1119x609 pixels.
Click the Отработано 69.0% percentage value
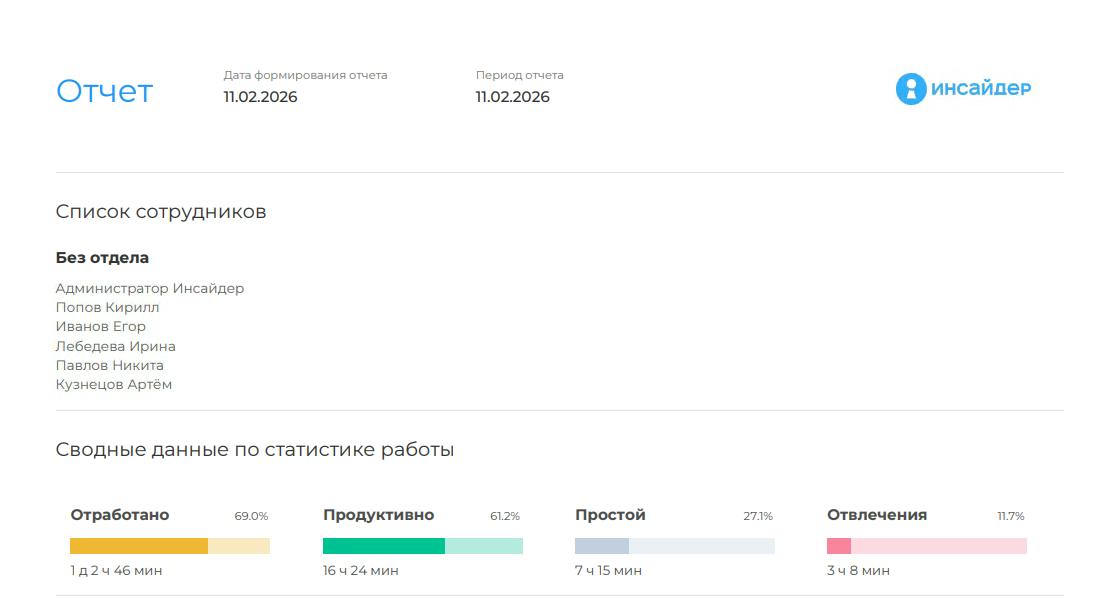(251, 516)
